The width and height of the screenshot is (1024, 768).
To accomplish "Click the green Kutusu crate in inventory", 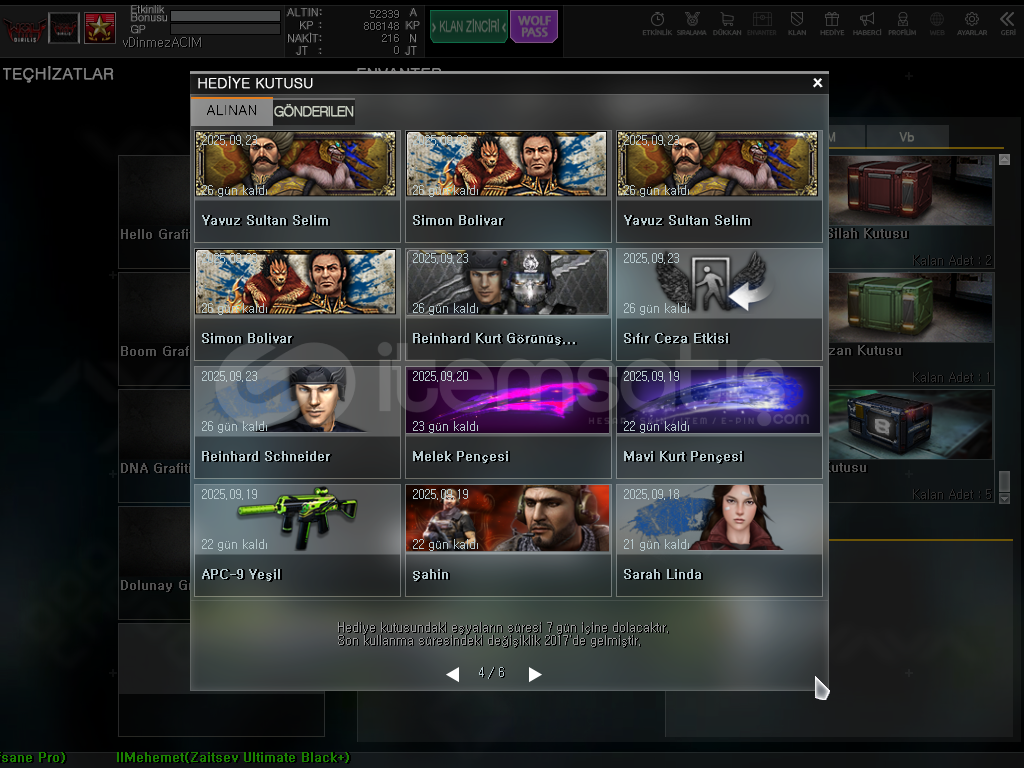I will pos(911,308).
